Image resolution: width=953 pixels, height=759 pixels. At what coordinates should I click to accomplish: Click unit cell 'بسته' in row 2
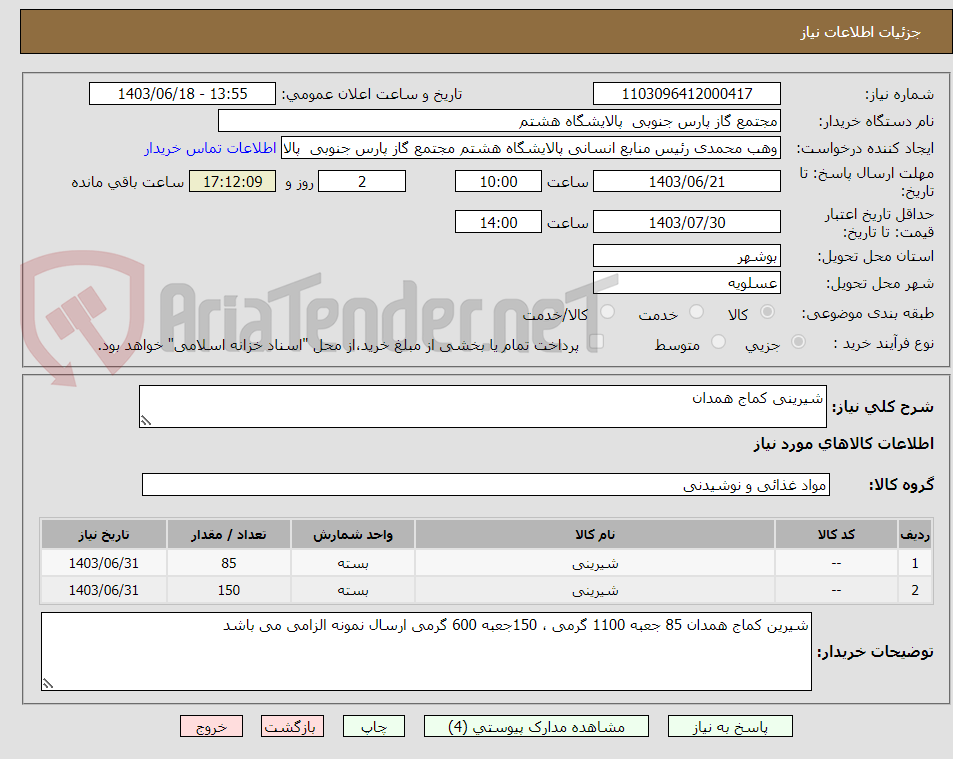point(353,590)
